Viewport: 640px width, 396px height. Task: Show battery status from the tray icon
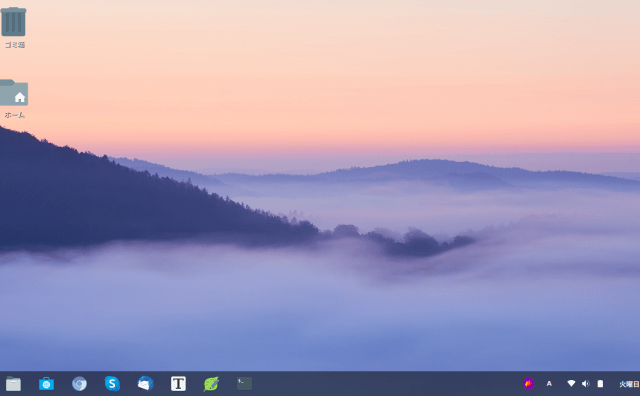(x=600, y=384)
